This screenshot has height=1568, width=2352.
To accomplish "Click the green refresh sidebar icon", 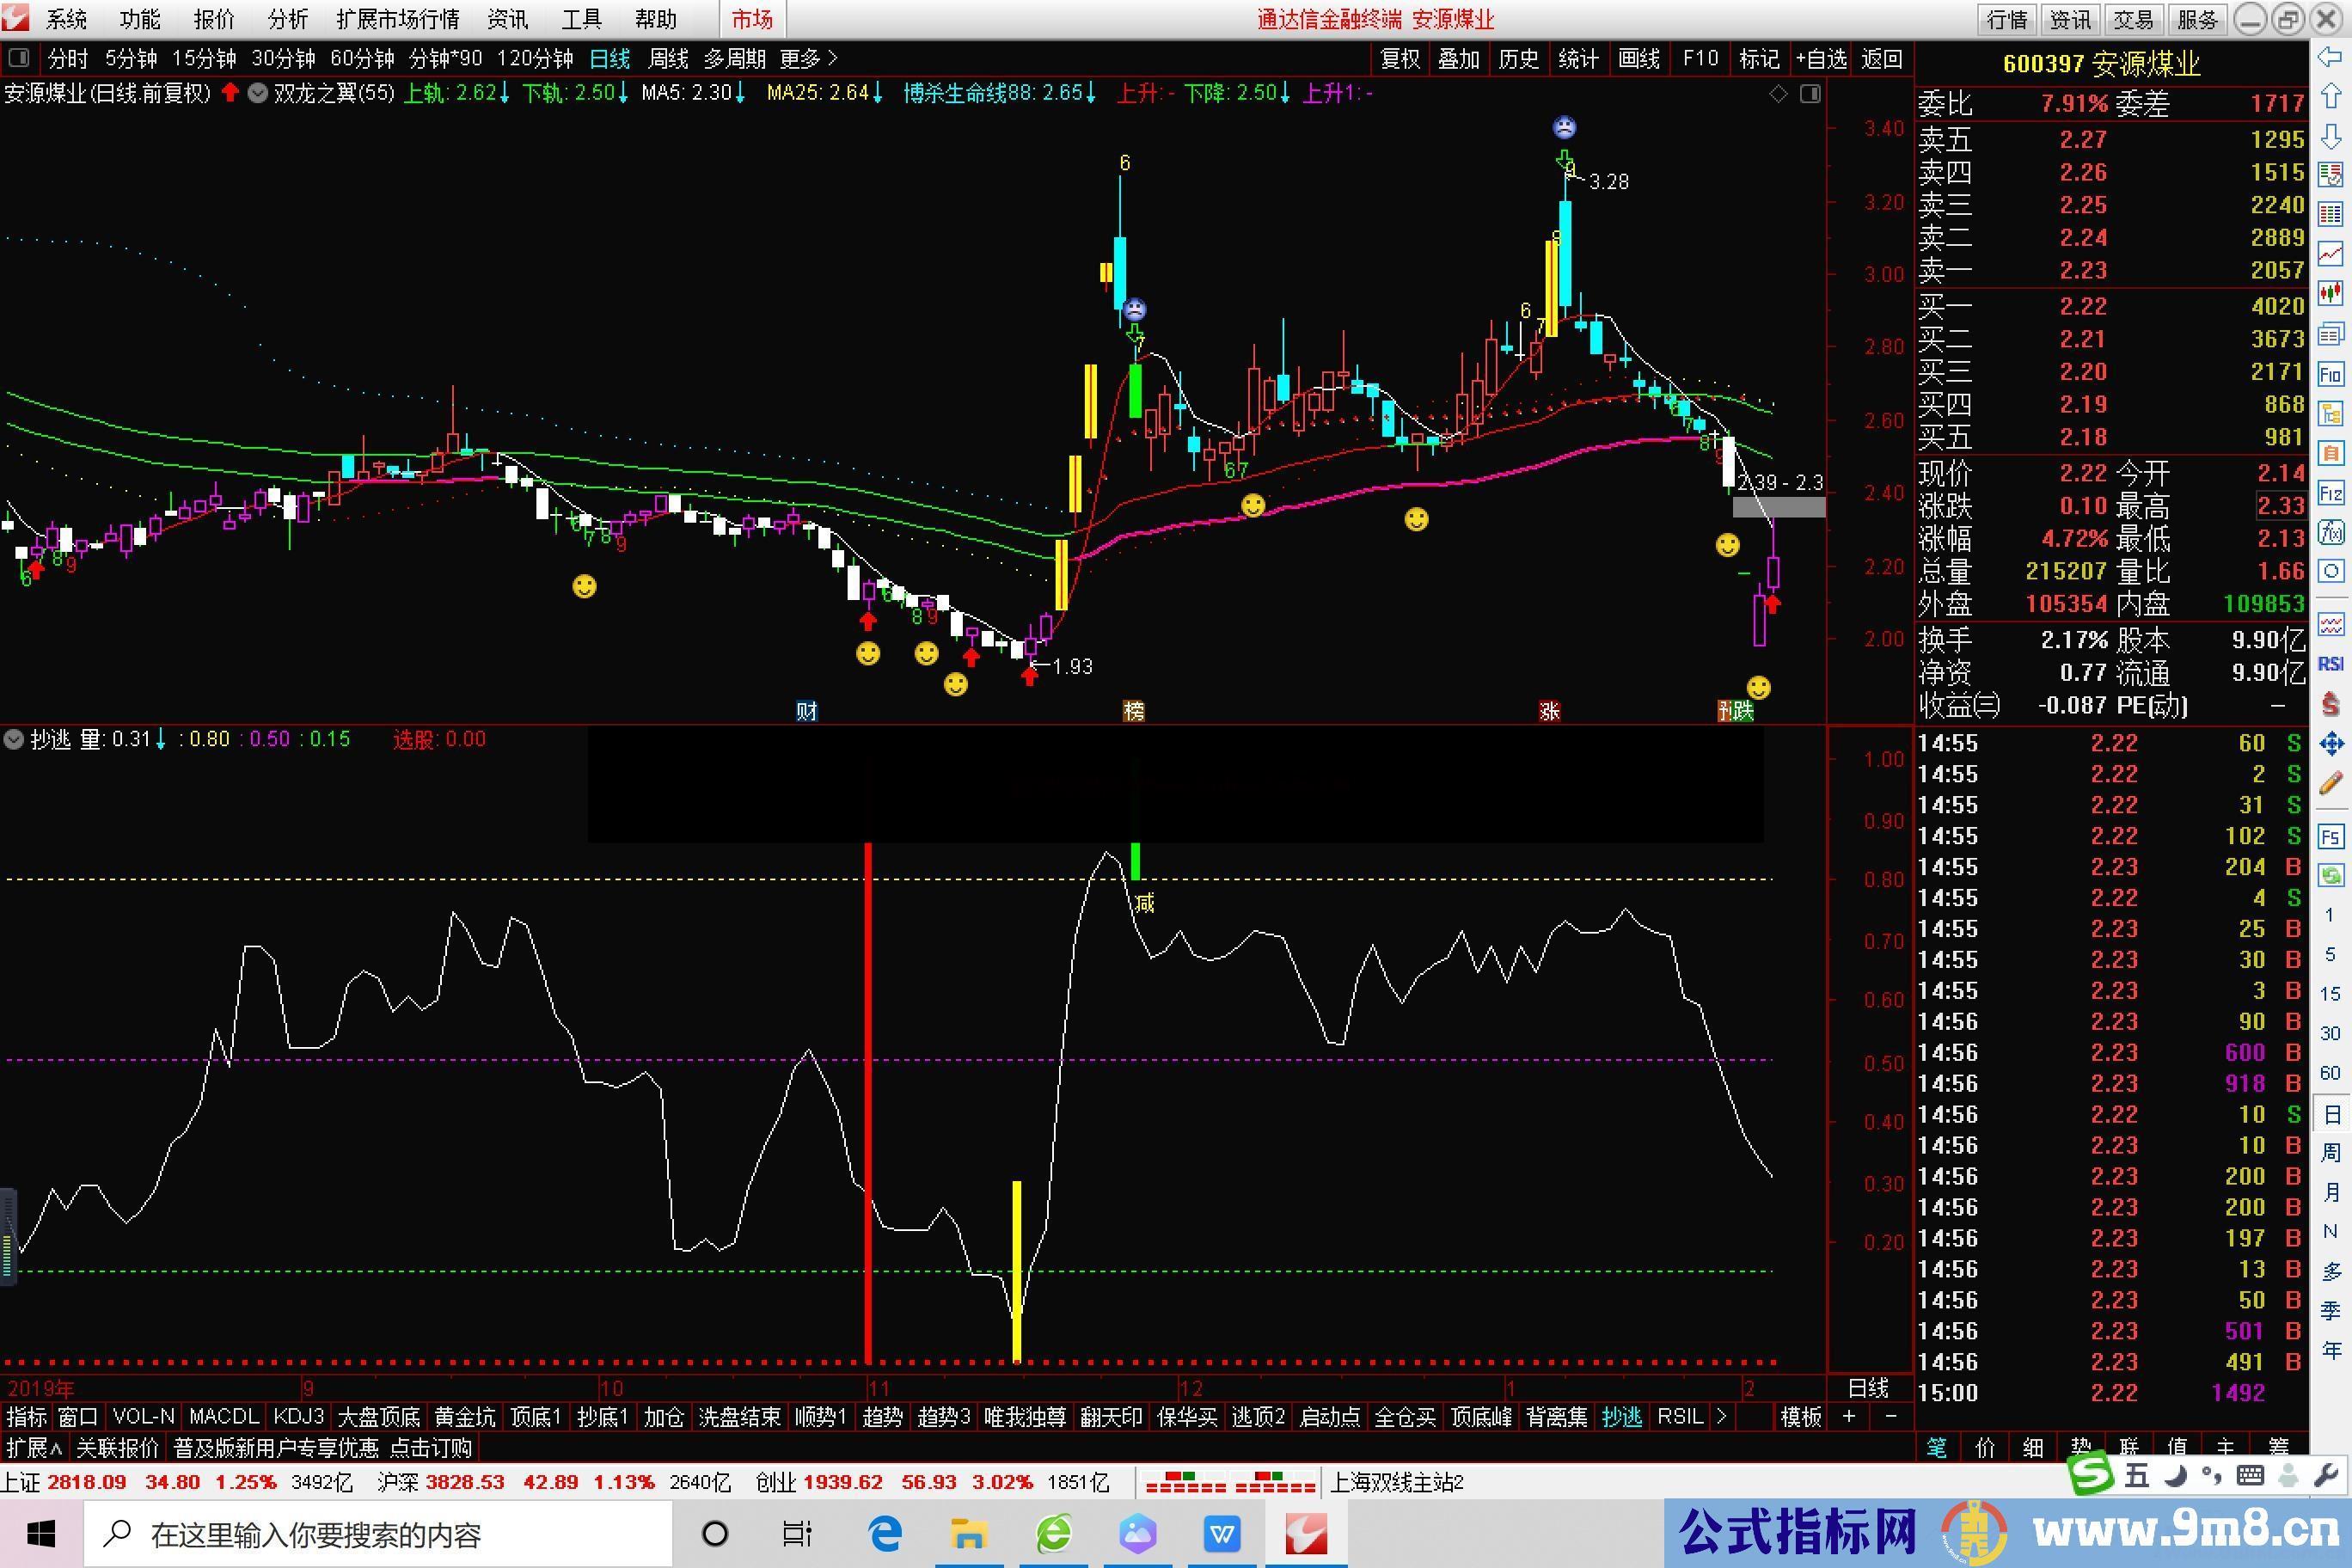I will coord(2331,876).
